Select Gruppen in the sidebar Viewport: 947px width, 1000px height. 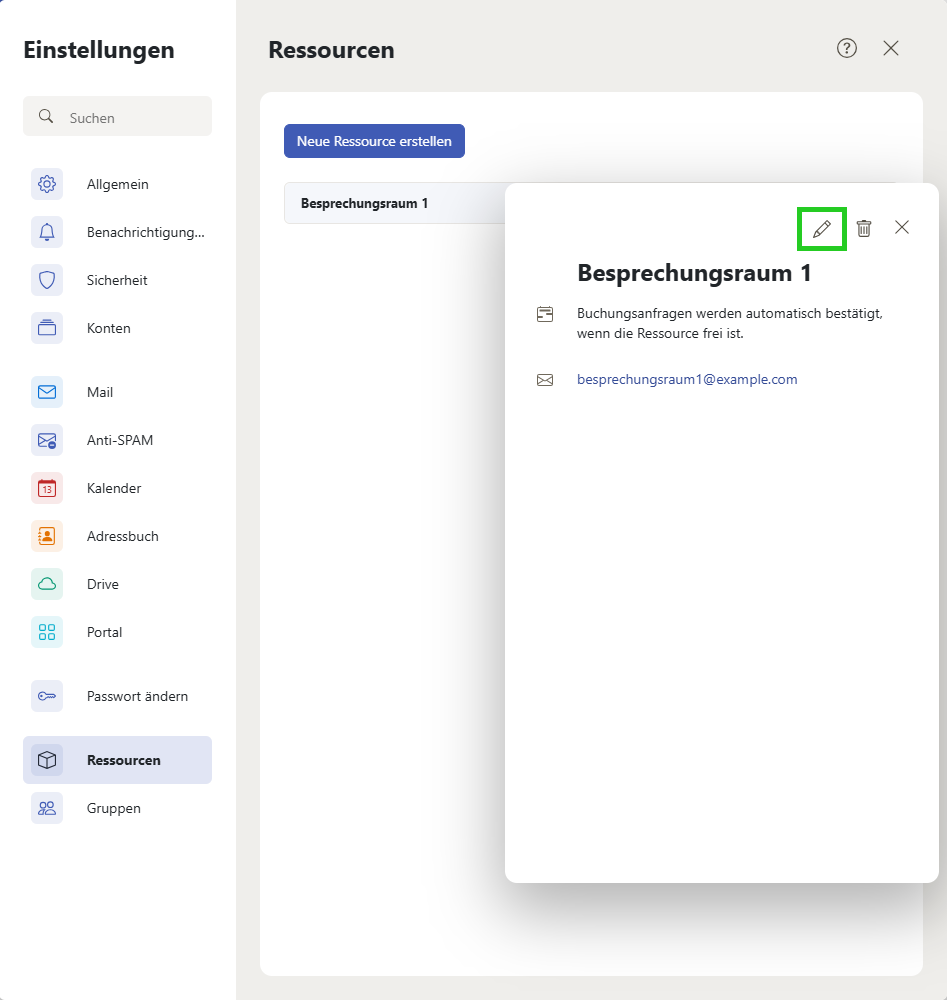click(114, 808)
